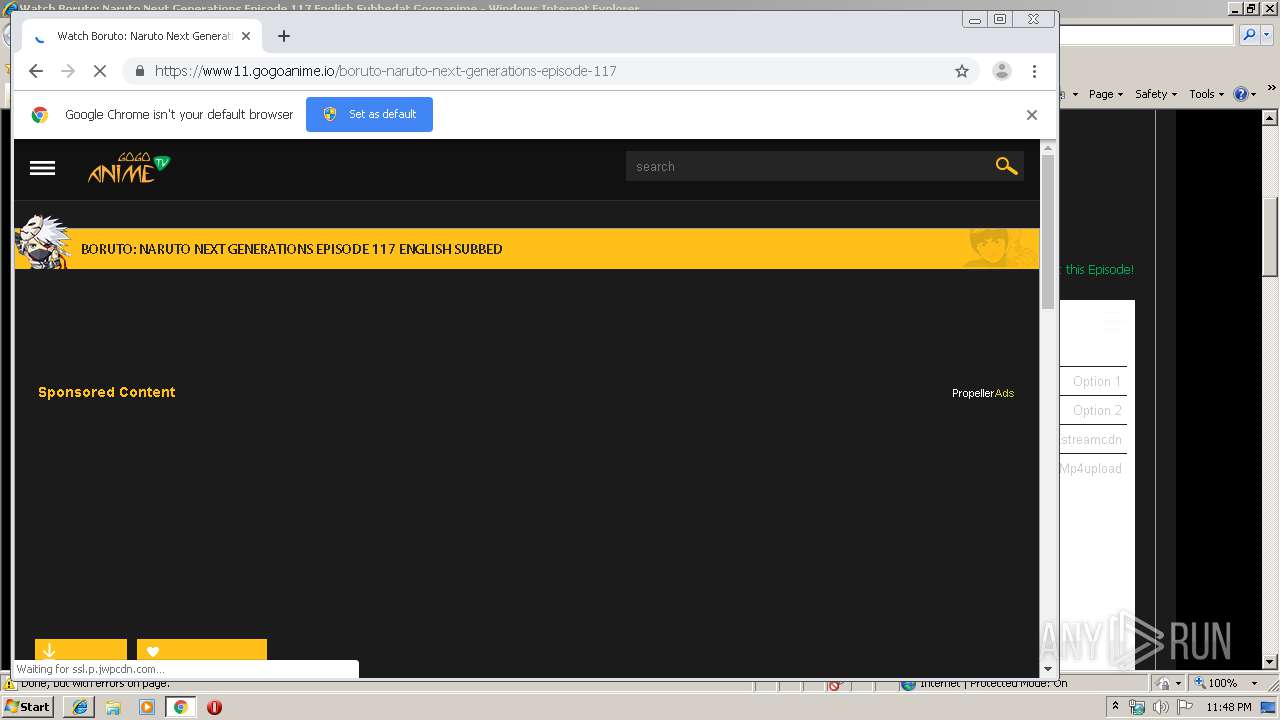Click the Chrome vertical scrollbar thumb
This screenshot has height=720, width=1280.
[x=1048, y=230]
